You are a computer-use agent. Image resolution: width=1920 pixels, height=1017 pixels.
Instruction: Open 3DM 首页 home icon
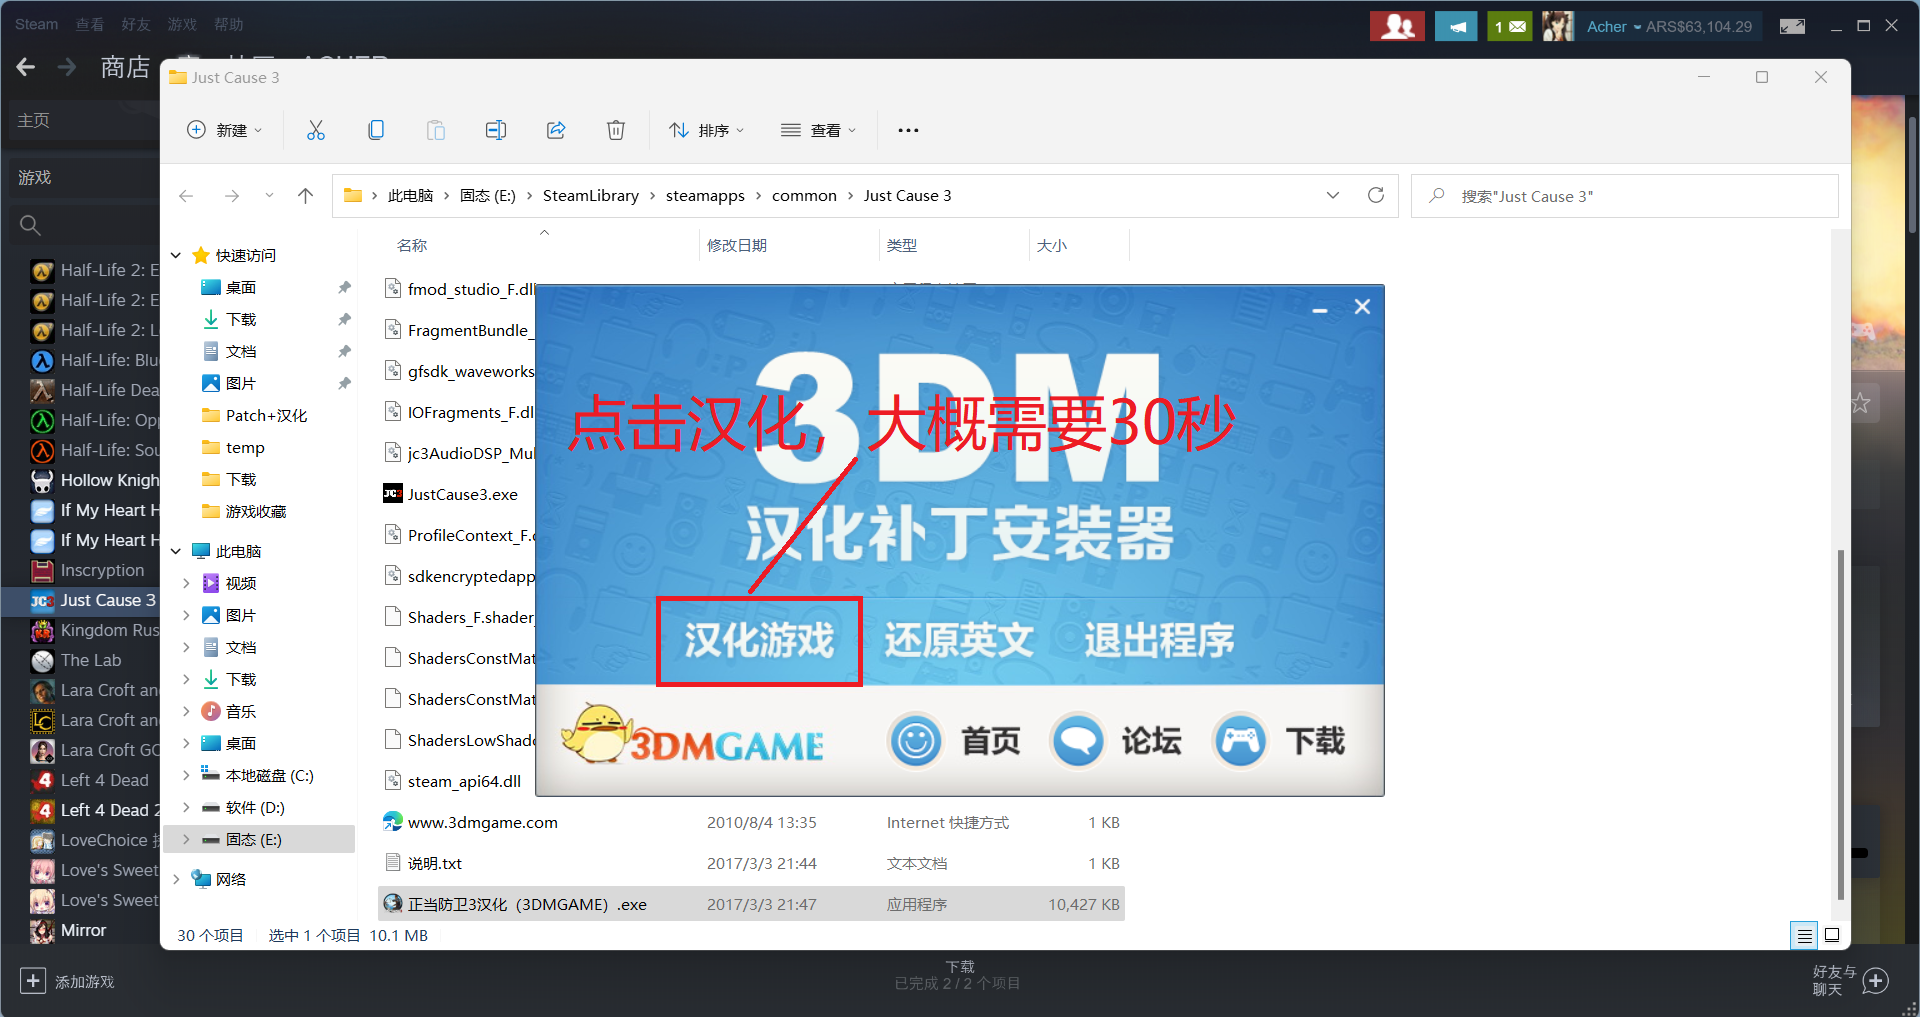tap(915, 741)
